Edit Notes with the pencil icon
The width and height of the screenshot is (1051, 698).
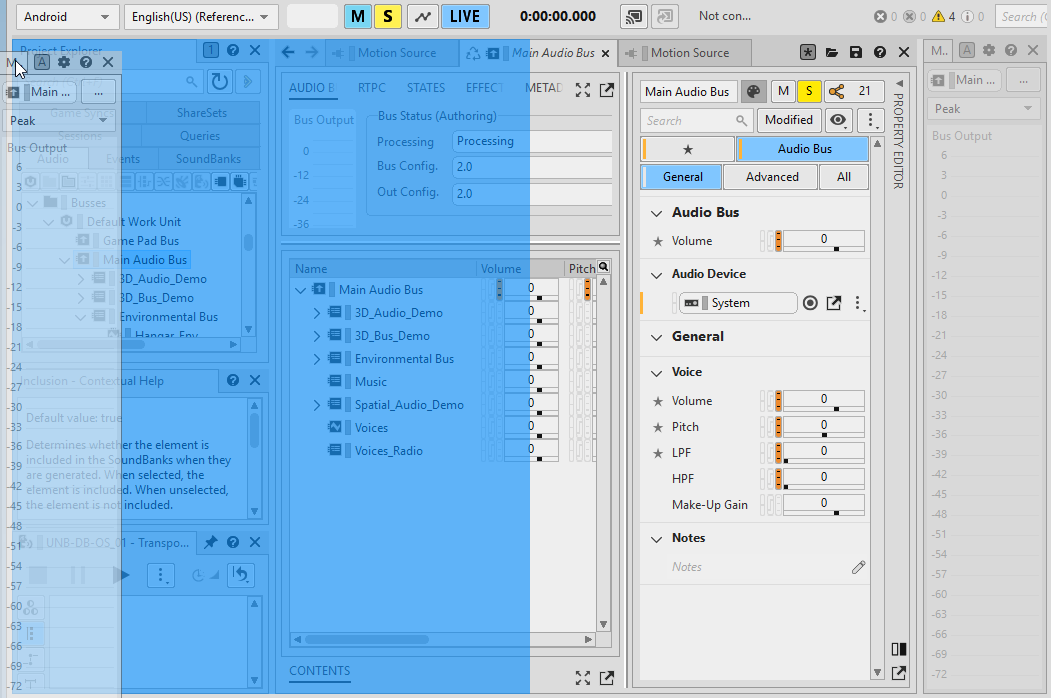[x=858, y=567]
